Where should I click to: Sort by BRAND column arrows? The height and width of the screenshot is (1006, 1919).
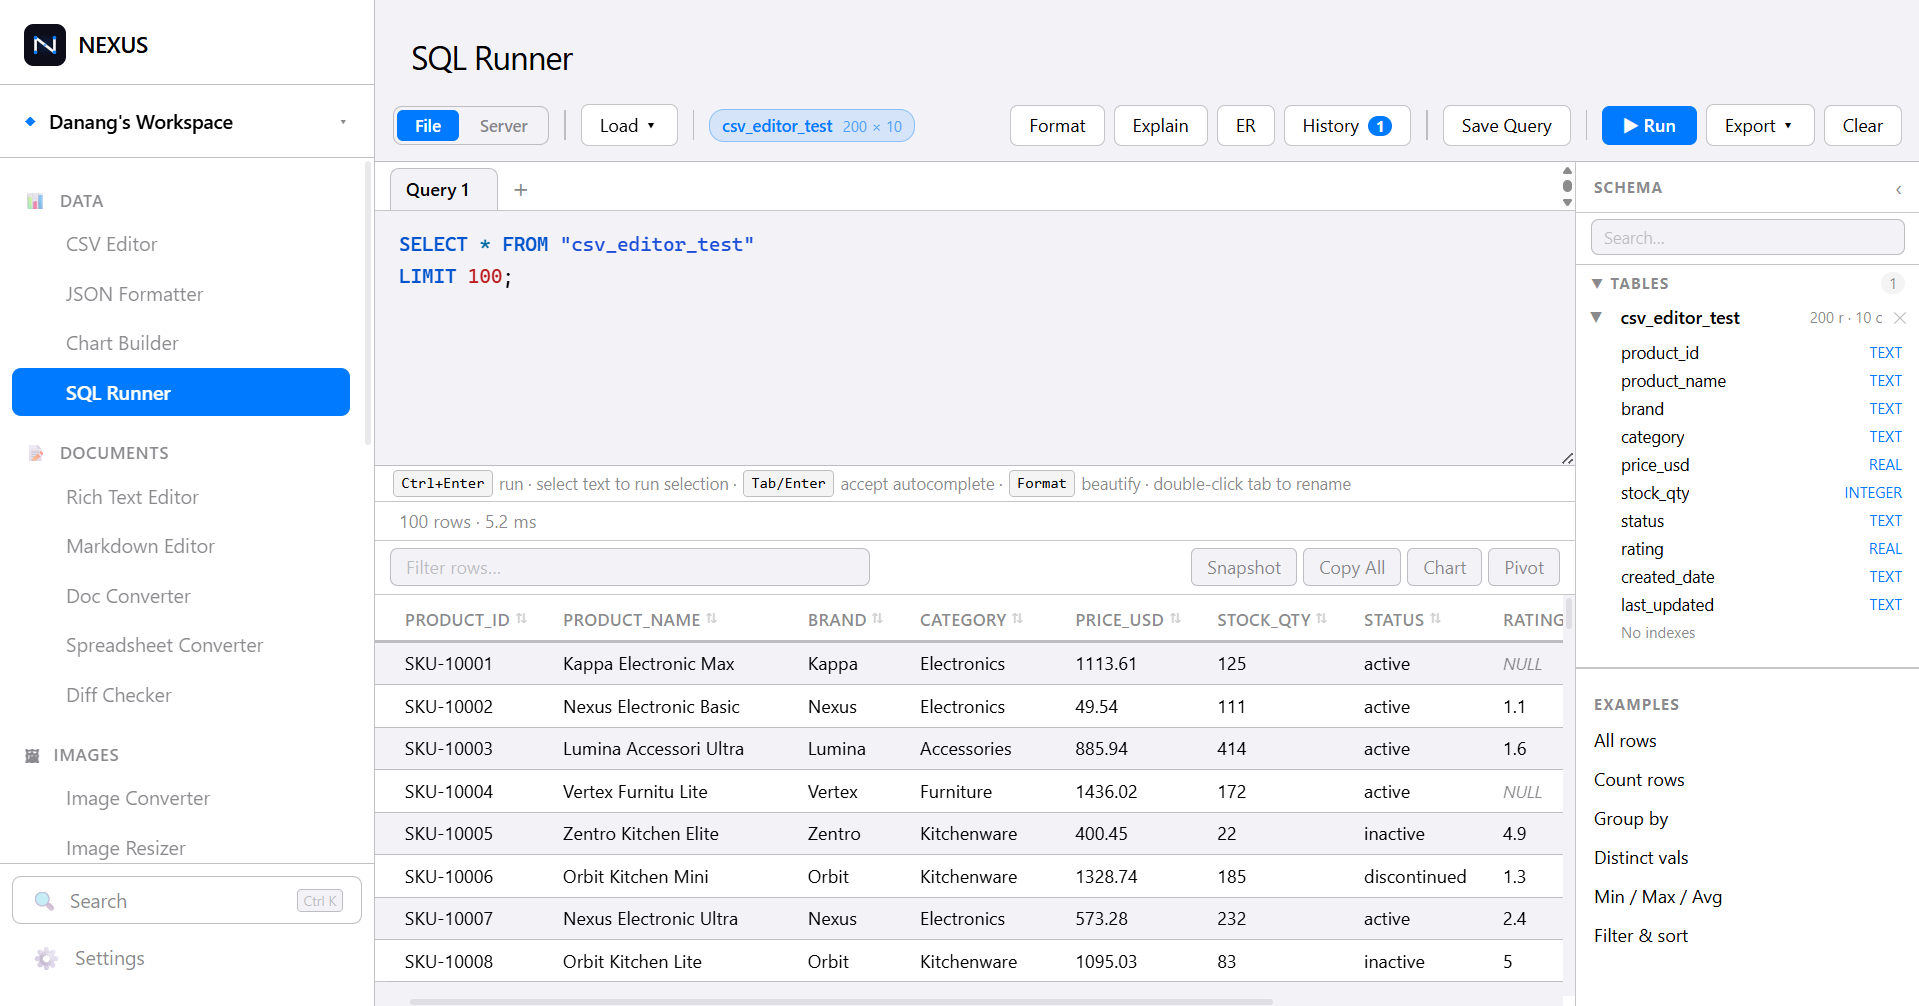click(x=877, y=619)
